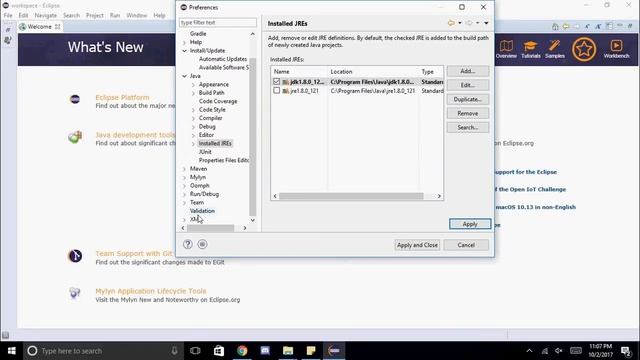
Task: Click Eclipse icon on taskbar
Action: click(x=334, y=351)
